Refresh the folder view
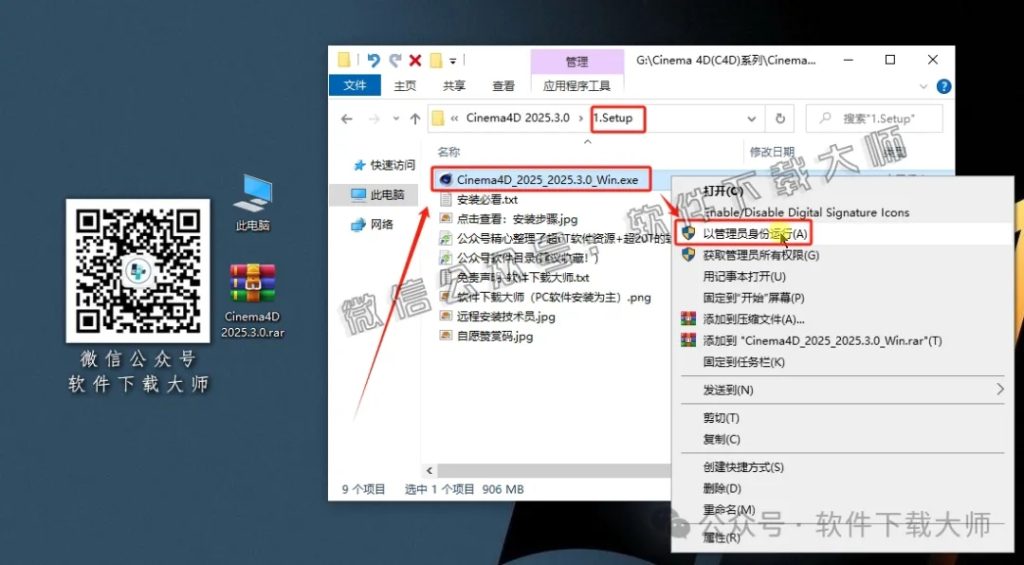This screenshot has width=1024, height=565. coord(780,119)
